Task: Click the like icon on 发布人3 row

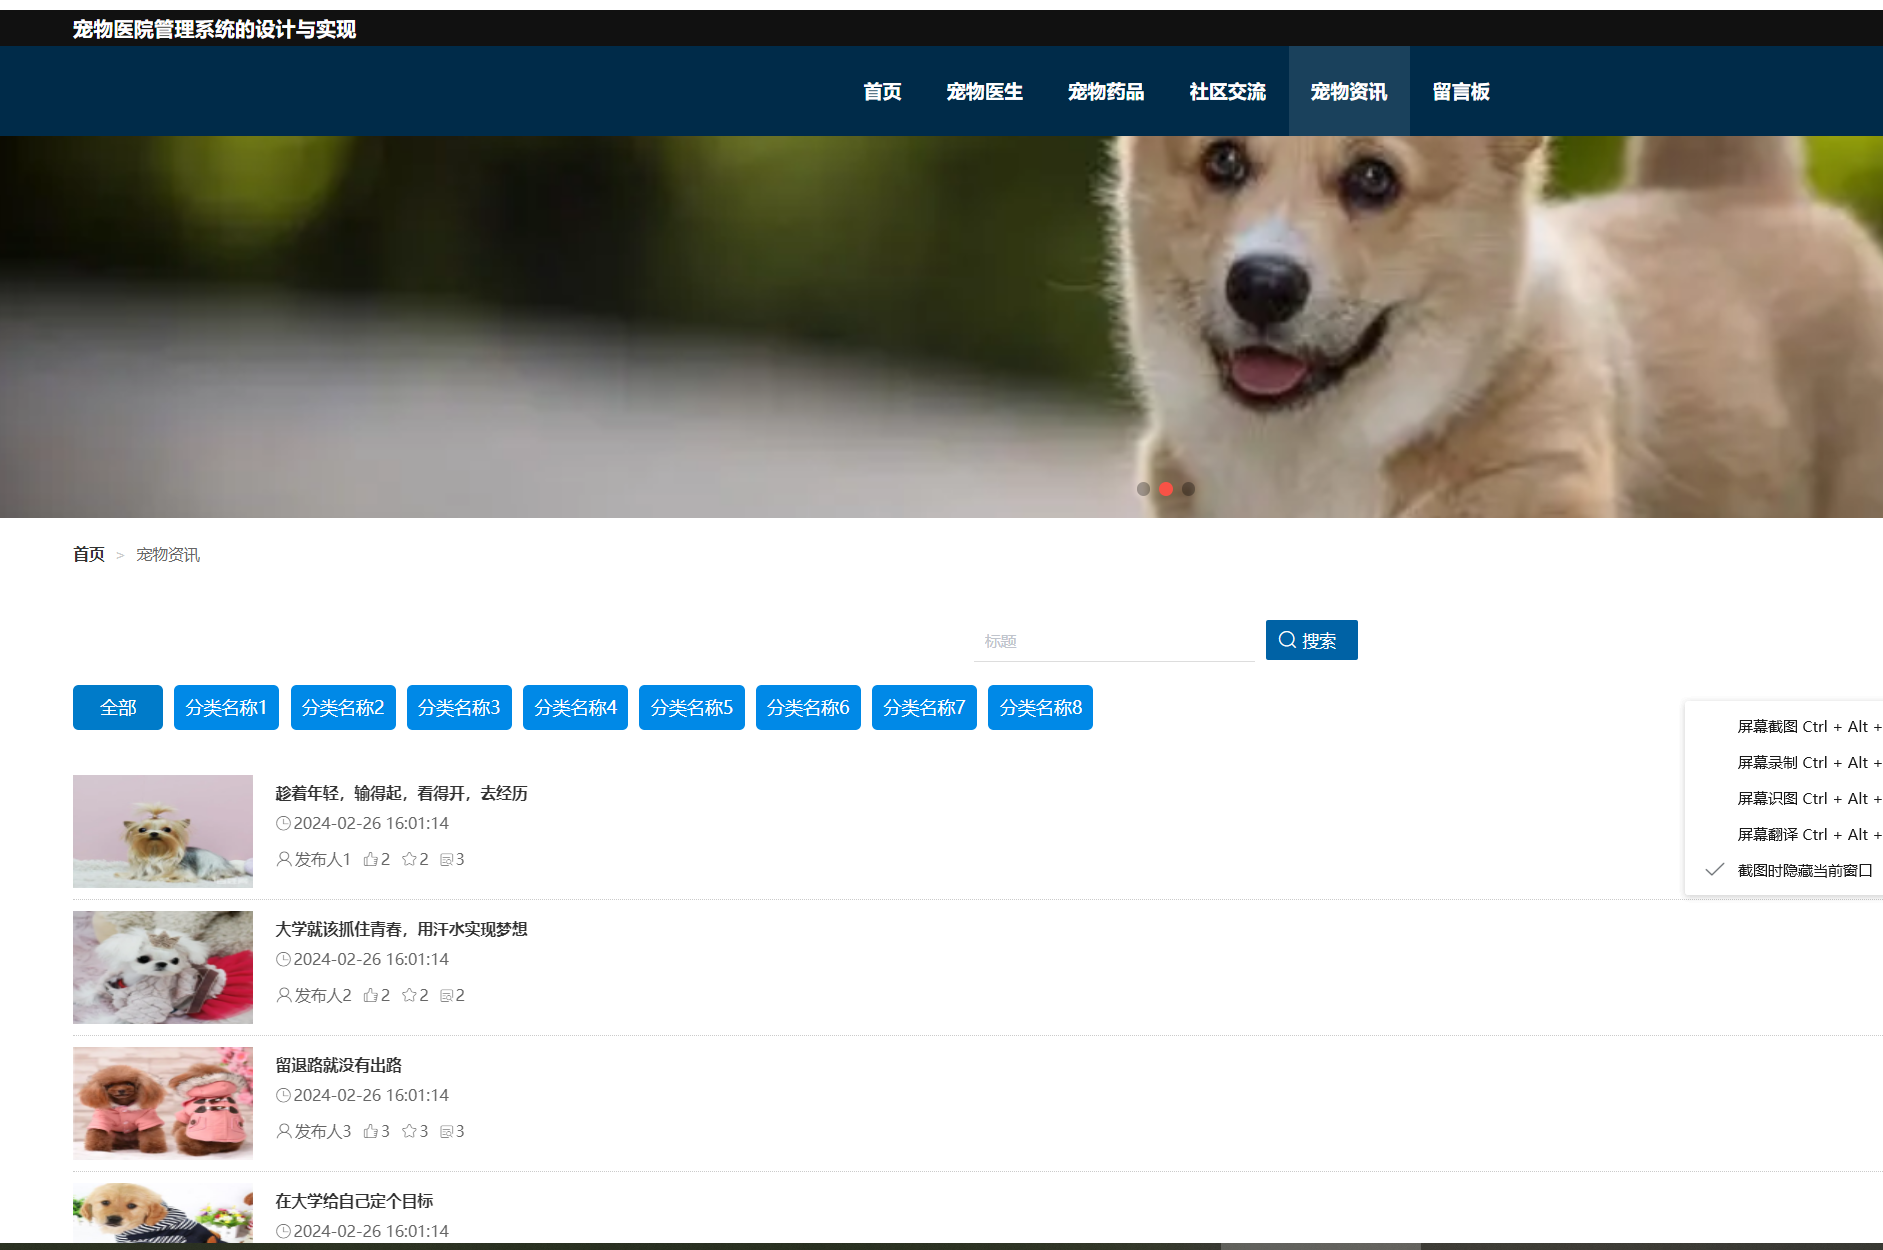Action: 370,1131
